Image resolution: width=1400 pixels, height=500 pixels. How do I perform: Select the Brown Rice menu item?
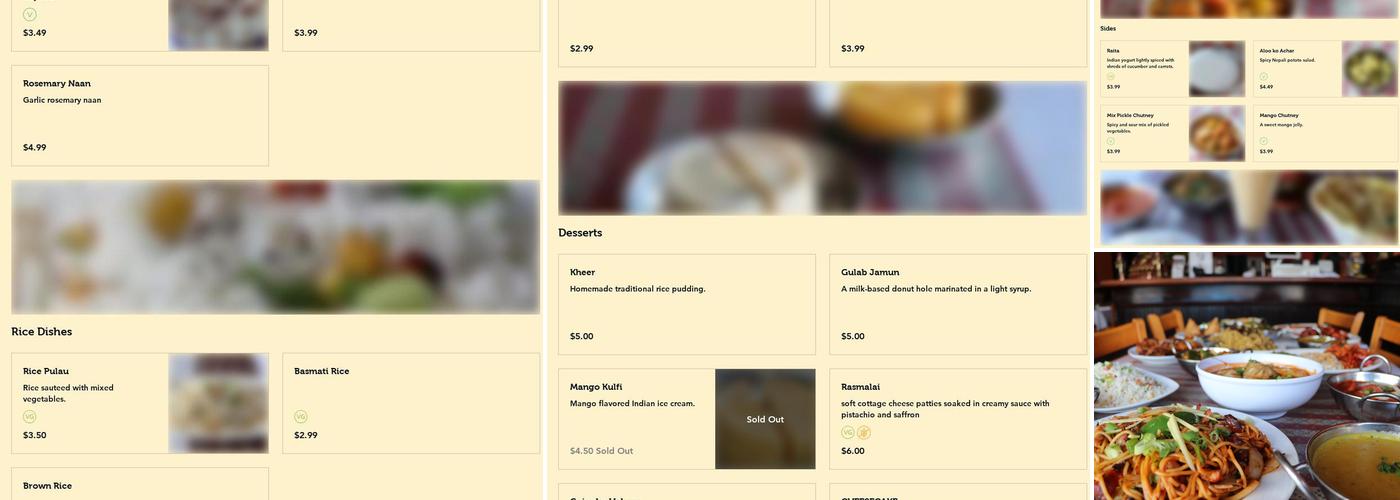tap(140, 484)
